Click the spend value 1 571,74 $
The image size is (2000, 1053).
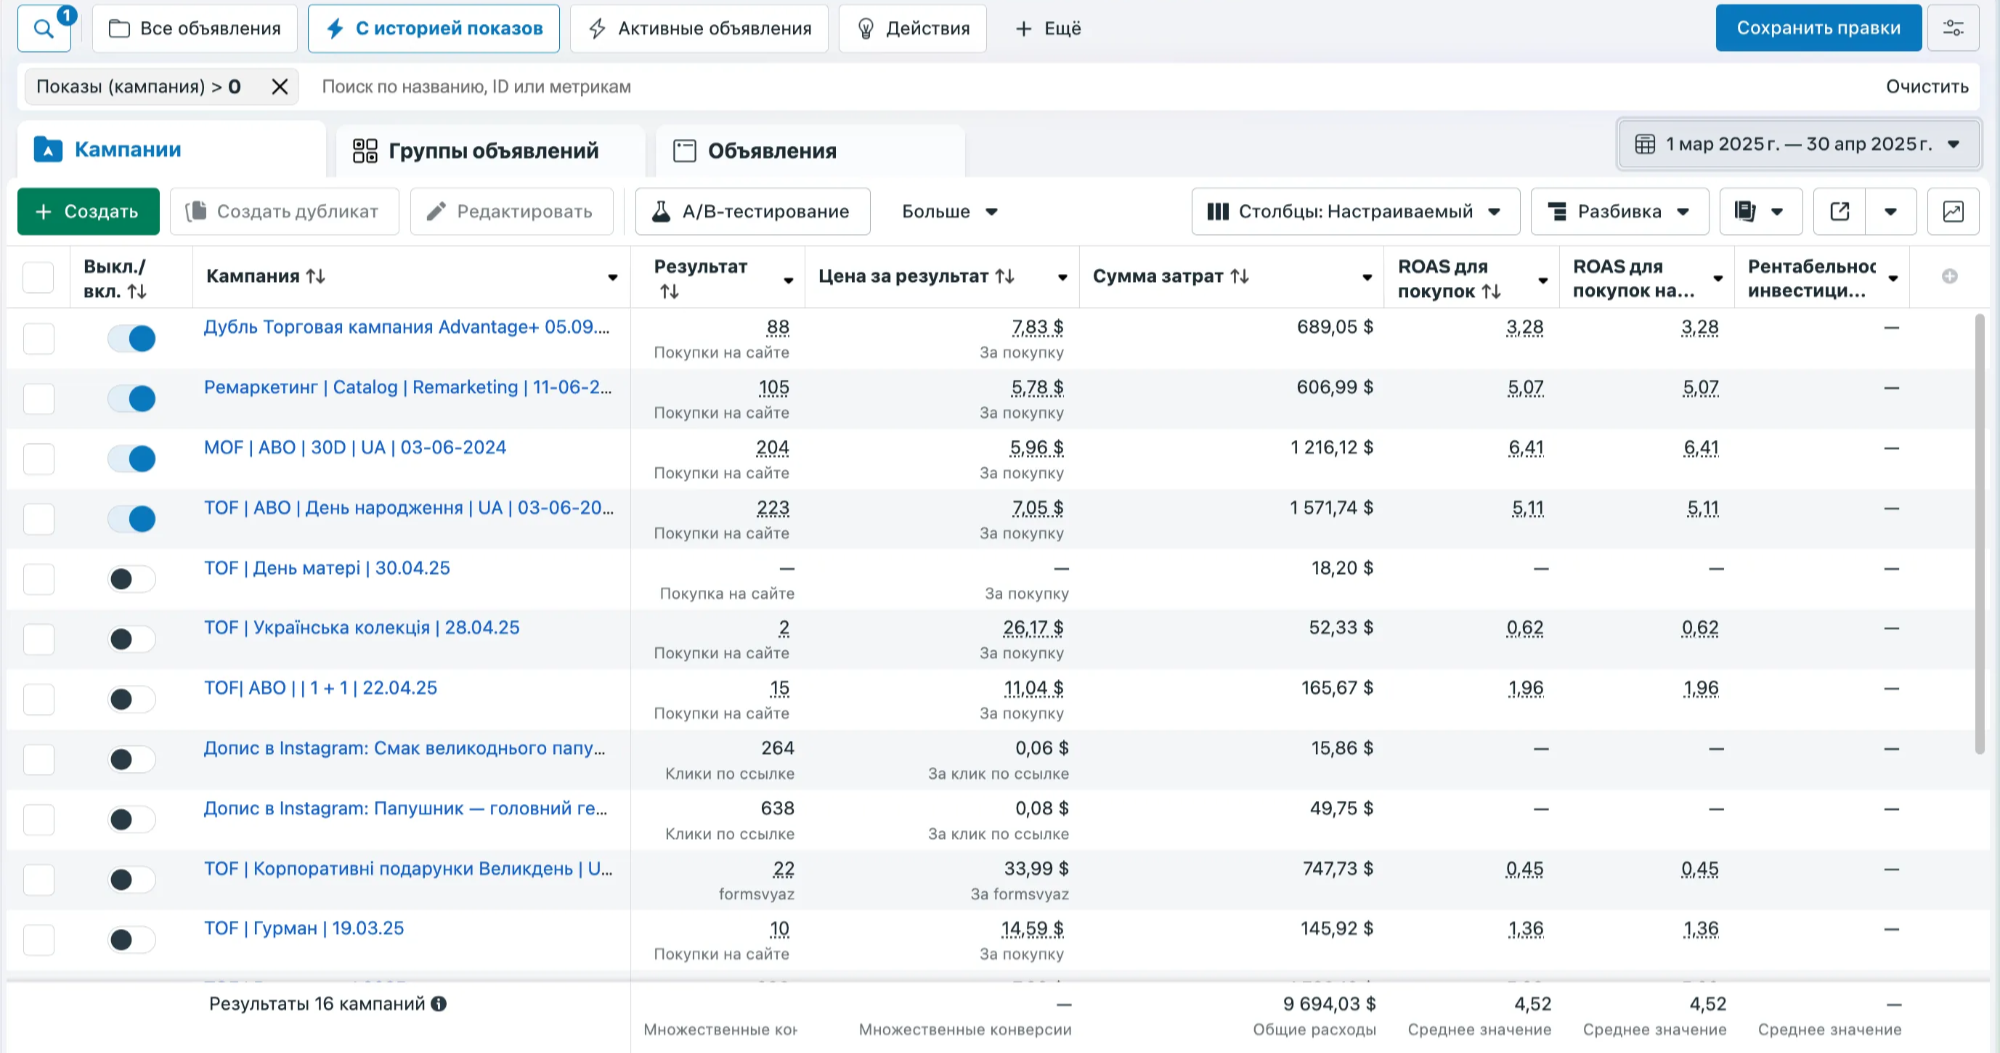pos(1331,508)
